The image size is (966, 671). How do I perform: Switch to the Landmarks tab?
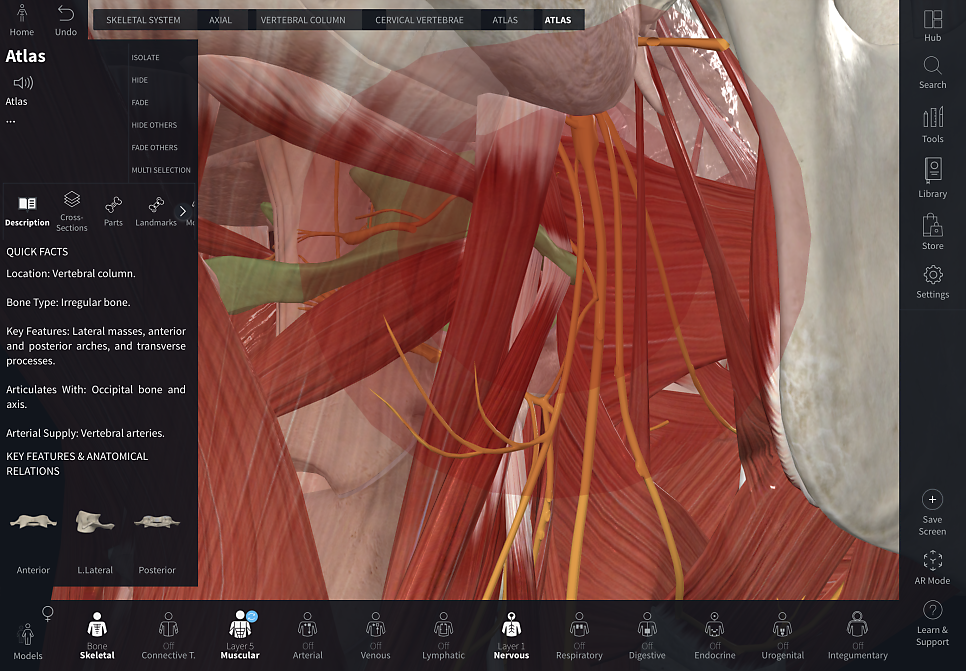[x=155, y=211]
